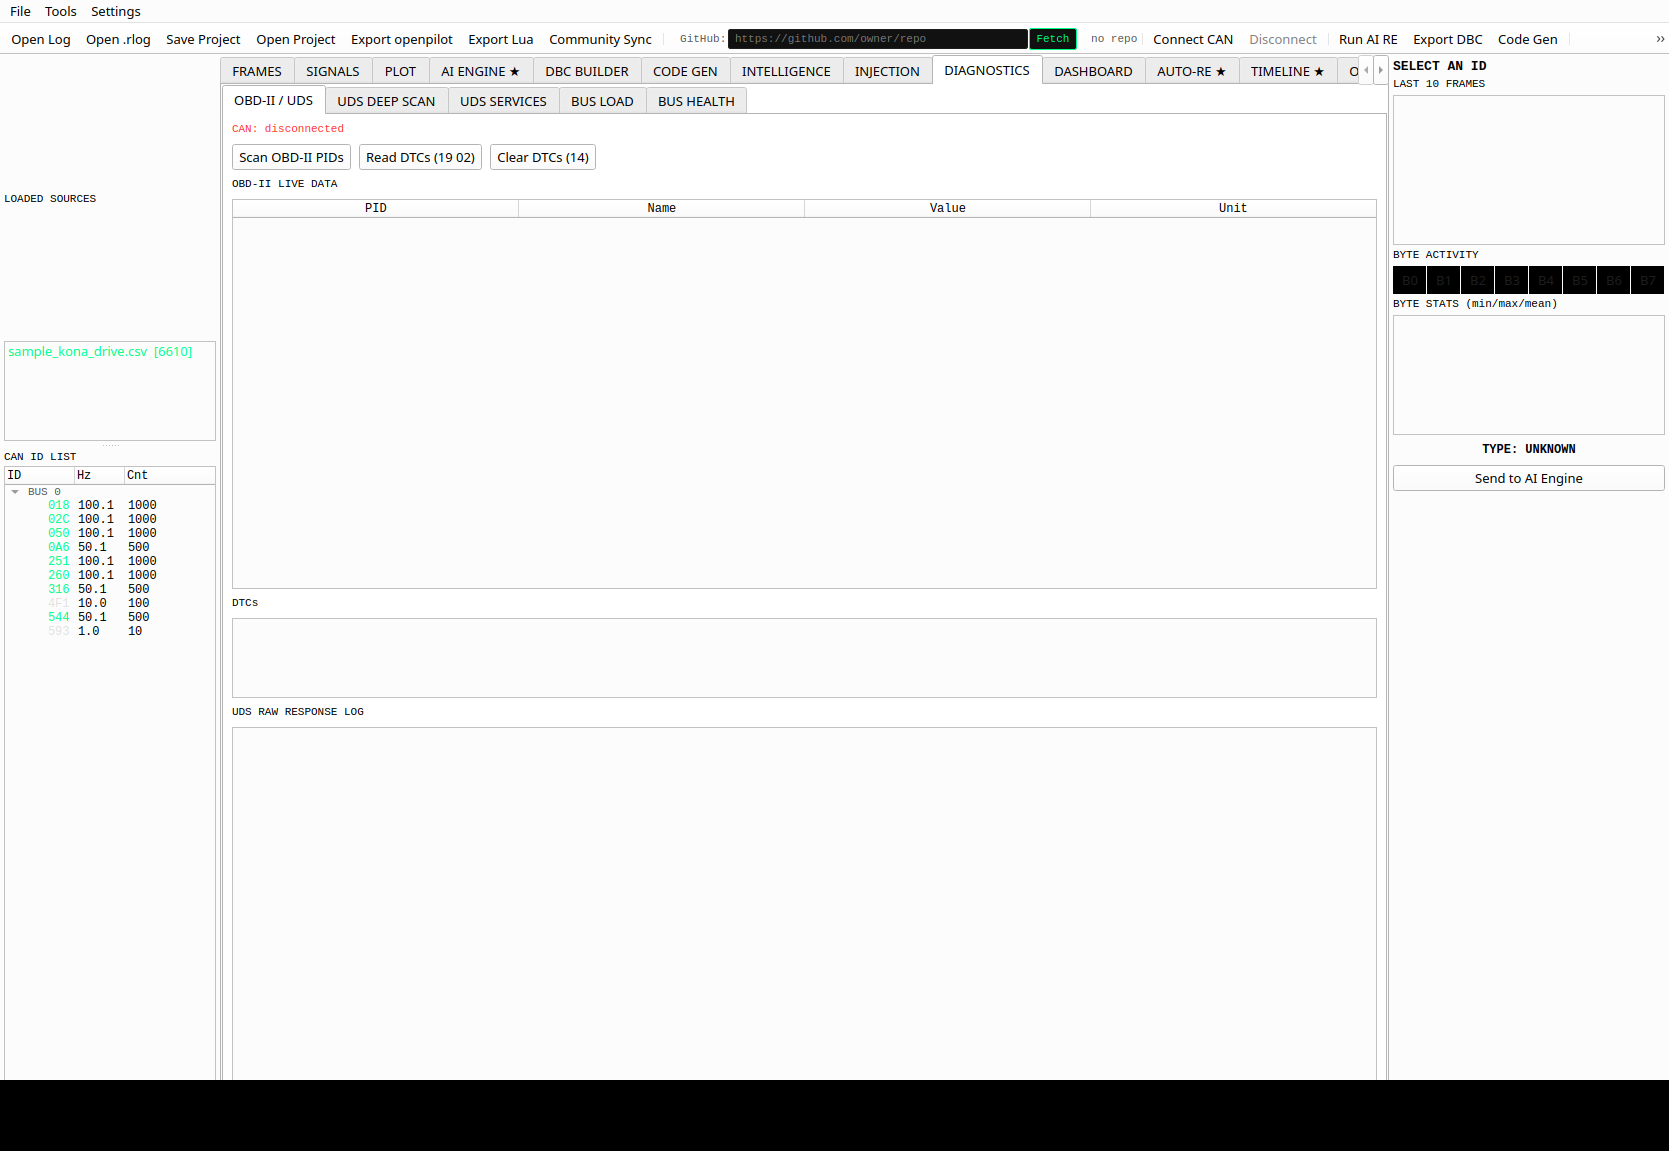Click the B7 byte activity cell
Screen dimensions: 1669x1151
[1648, 280]
